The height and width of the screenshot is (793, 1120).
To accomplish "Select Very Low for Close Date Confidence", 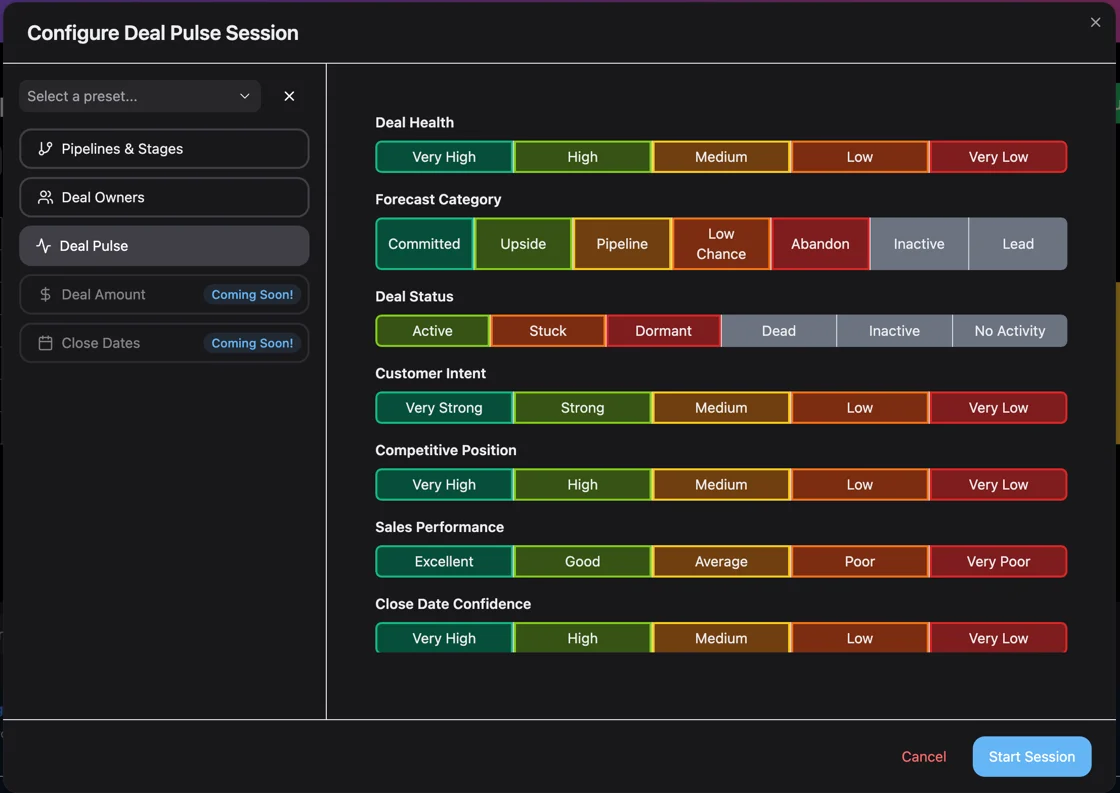I will click(x=997, y=638).
